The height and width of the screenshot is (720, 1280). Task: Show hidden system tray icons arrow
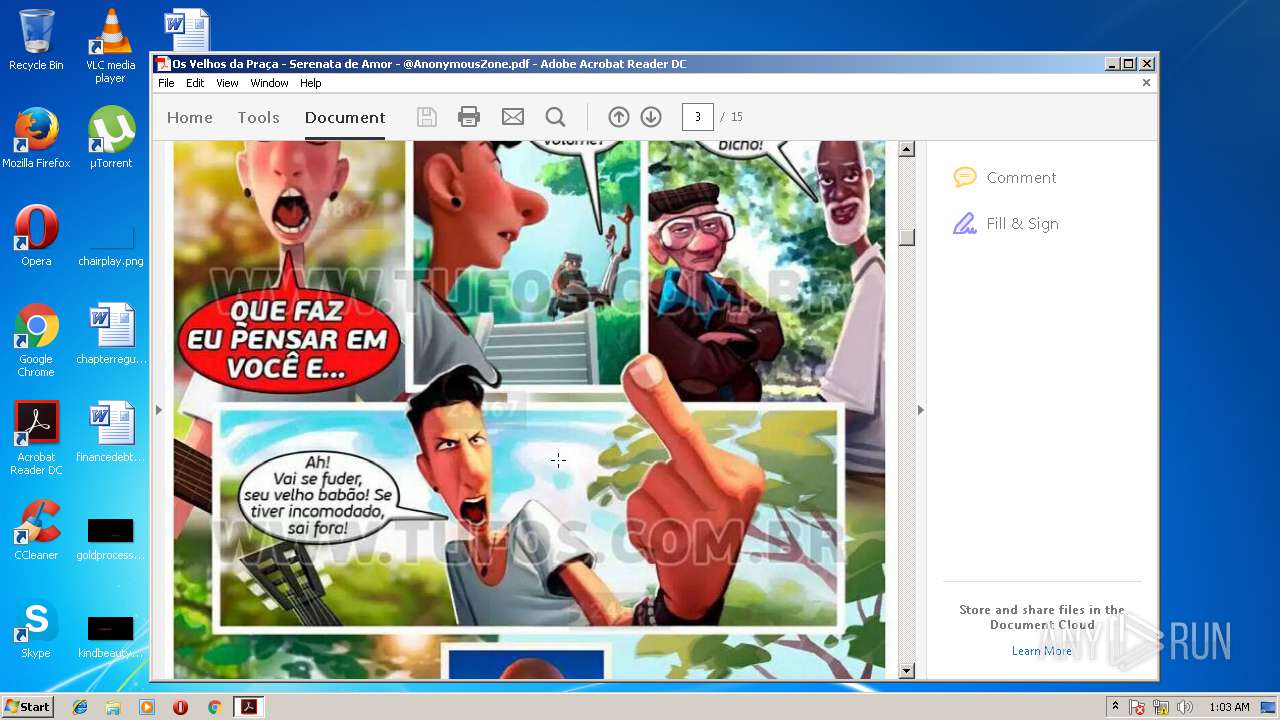point(1115,707)
